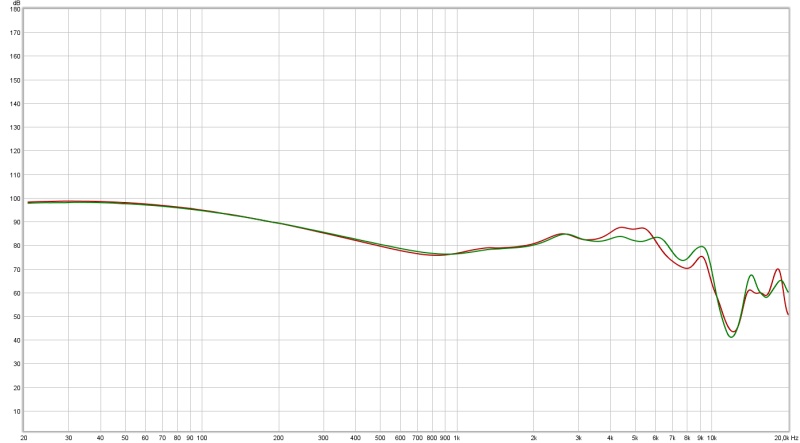Click the green curve's peak near 9k

click(702, 246)
